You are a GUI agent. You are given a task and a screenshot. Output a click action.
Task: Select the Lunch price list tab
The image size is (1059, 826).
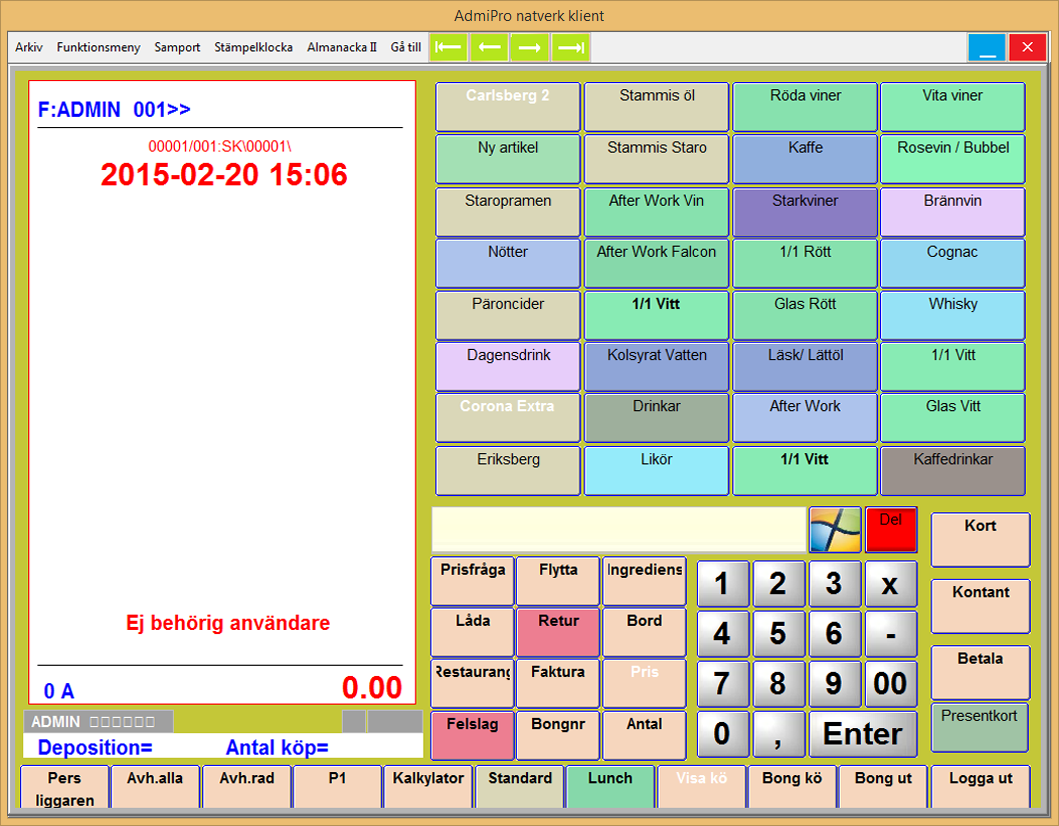click(x=610, y=787)
